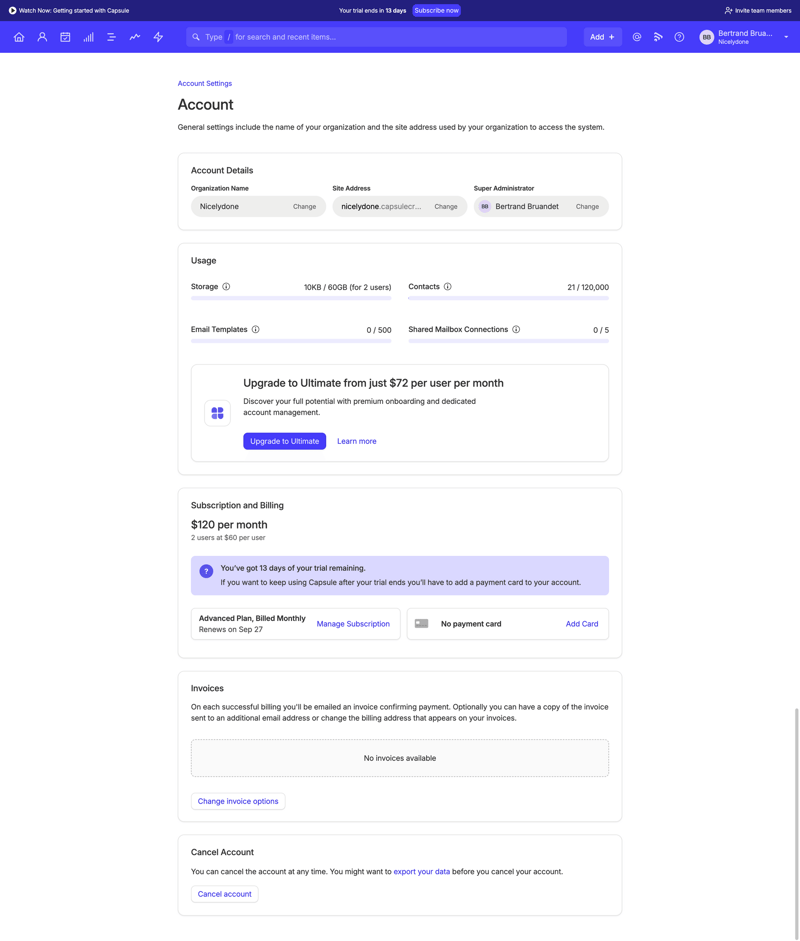Open the help question mark icon
The image size is (800, 941).
679,37
